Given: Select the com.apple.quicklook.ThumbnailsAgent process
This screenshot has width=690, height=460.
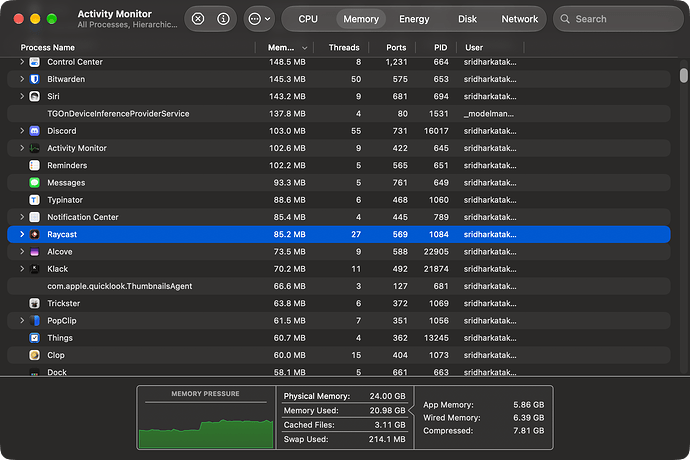Looking at the screenshot, I should coord(339,286).
